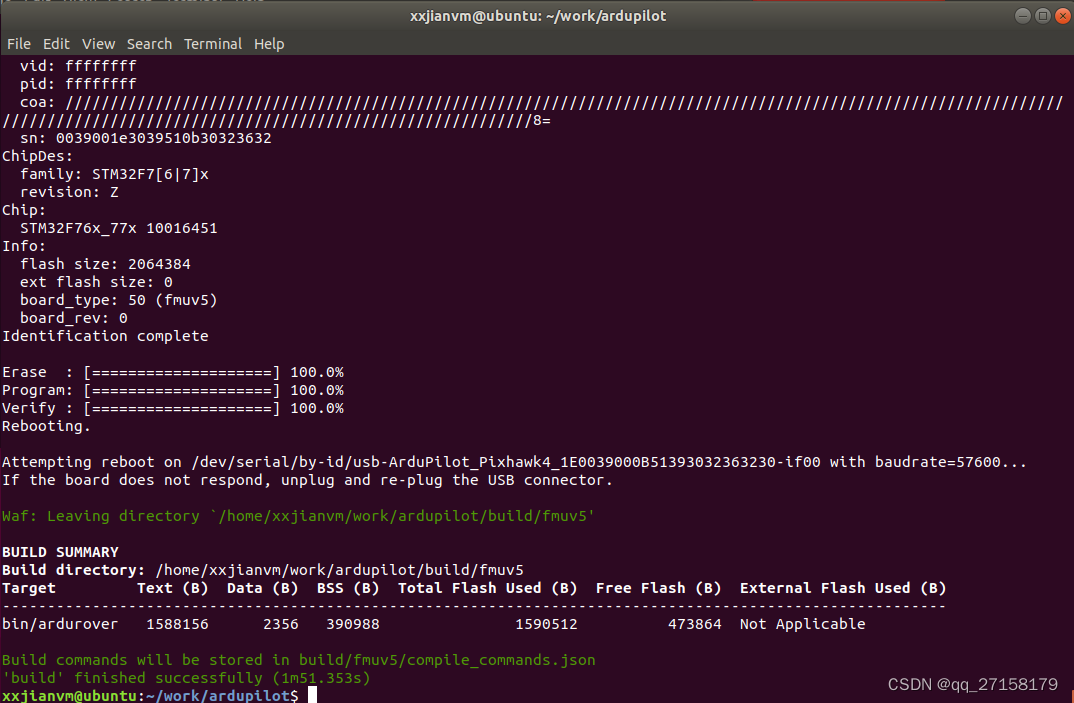Viewport: 1074px width, 703px height.
Task: Click the 'Rebooting.' line
Action: point(46,426)
